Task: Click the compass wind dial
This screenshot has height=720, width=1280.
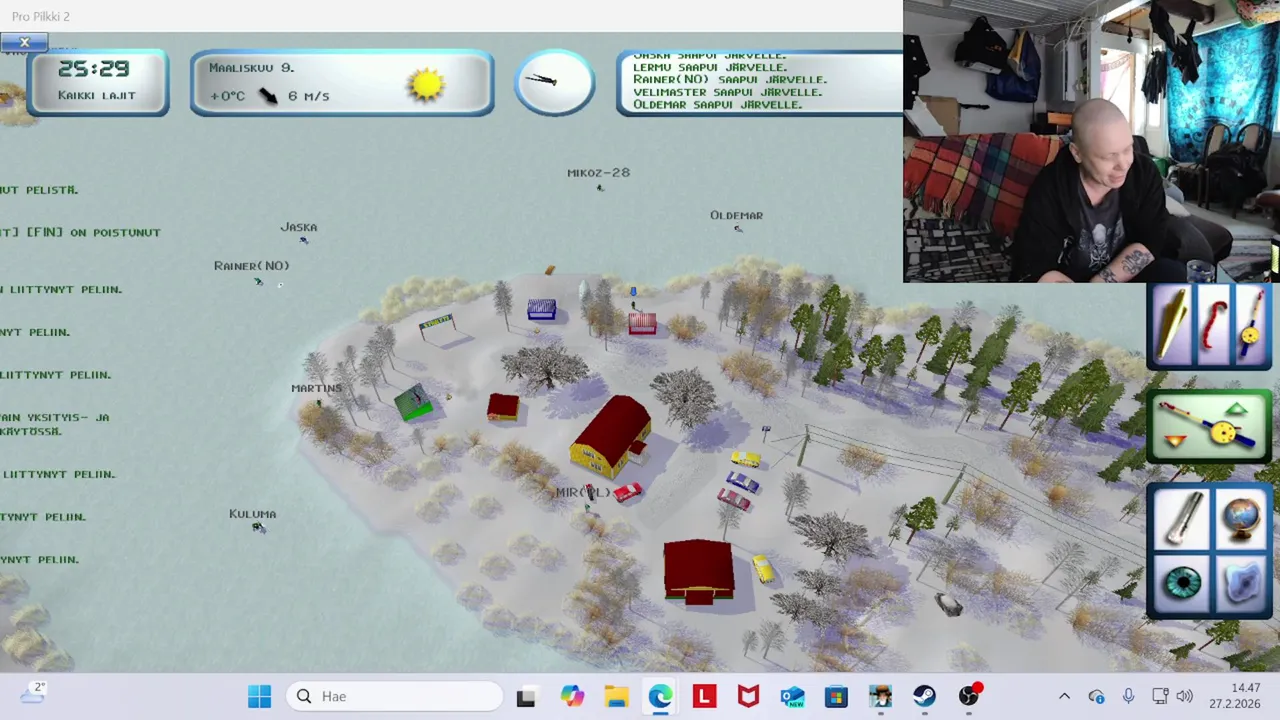Action: click(x=555, y=81)
